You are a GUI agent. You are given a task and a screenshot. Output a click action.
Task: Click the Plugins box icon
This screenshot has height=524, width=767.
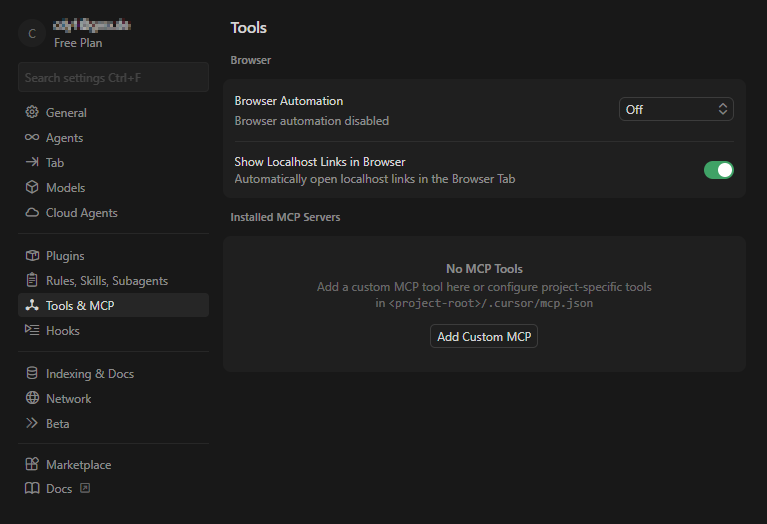point(32,256)
